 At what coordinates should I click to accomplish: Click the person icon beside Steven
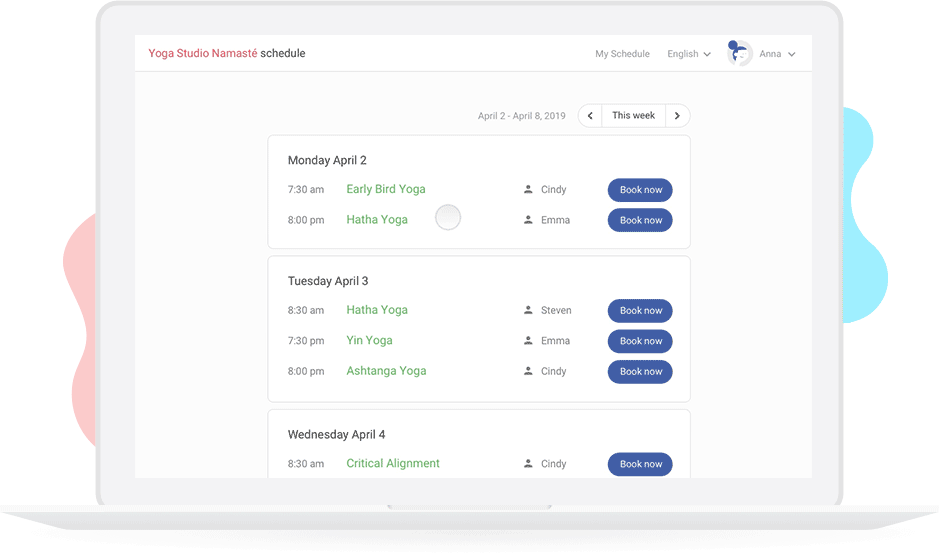[528, 311]
